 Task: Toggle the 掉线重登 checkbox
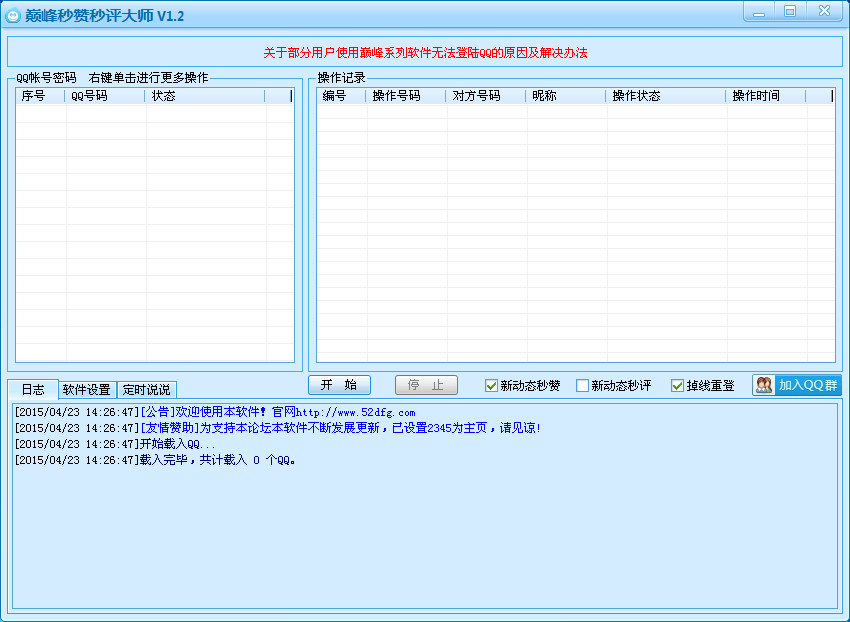[x=678, y=386]
